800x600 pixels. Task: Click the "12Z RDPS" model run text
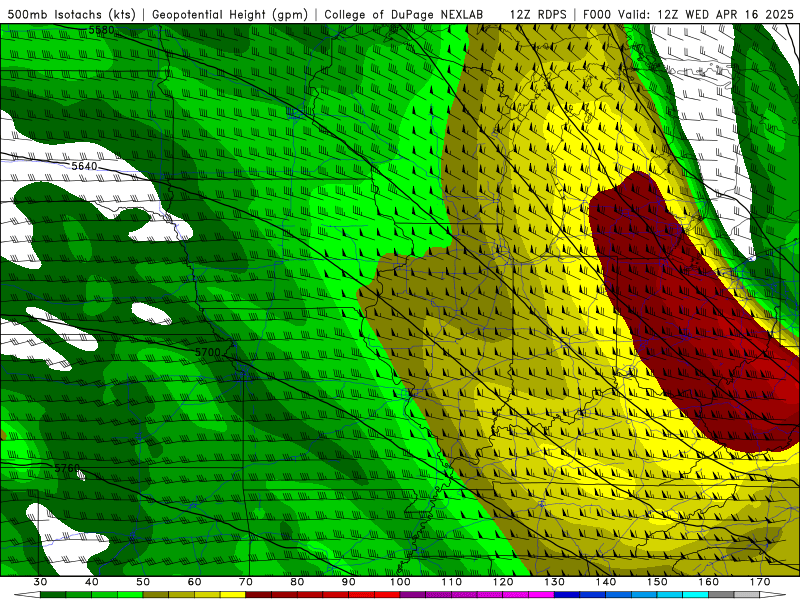tap(538, 14)
